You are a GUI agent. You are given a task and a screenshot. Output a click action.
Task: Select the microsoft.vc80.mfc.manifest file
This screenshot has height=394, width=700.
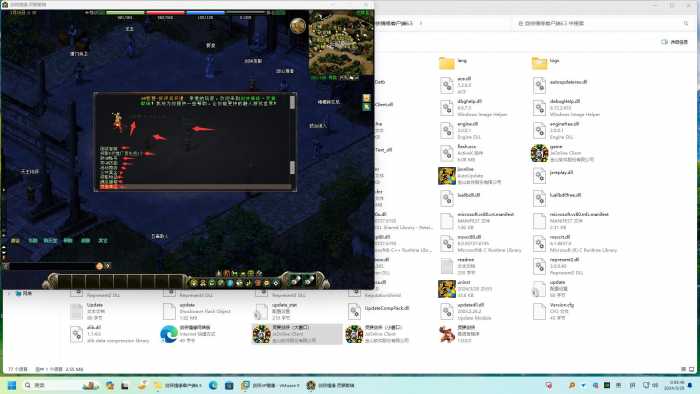click(571, 221)
